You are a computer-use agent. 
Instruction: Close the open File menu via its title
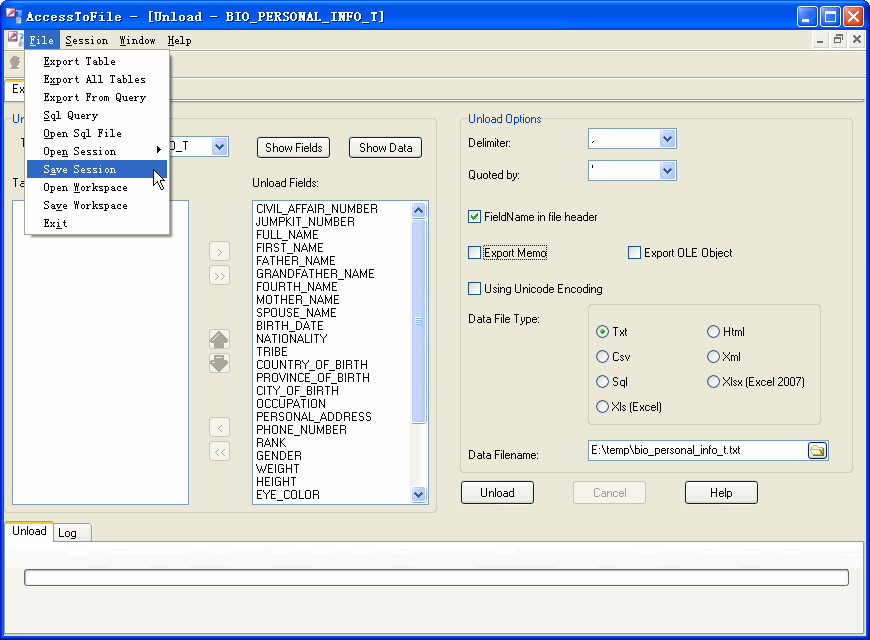(x=42, y=41)
